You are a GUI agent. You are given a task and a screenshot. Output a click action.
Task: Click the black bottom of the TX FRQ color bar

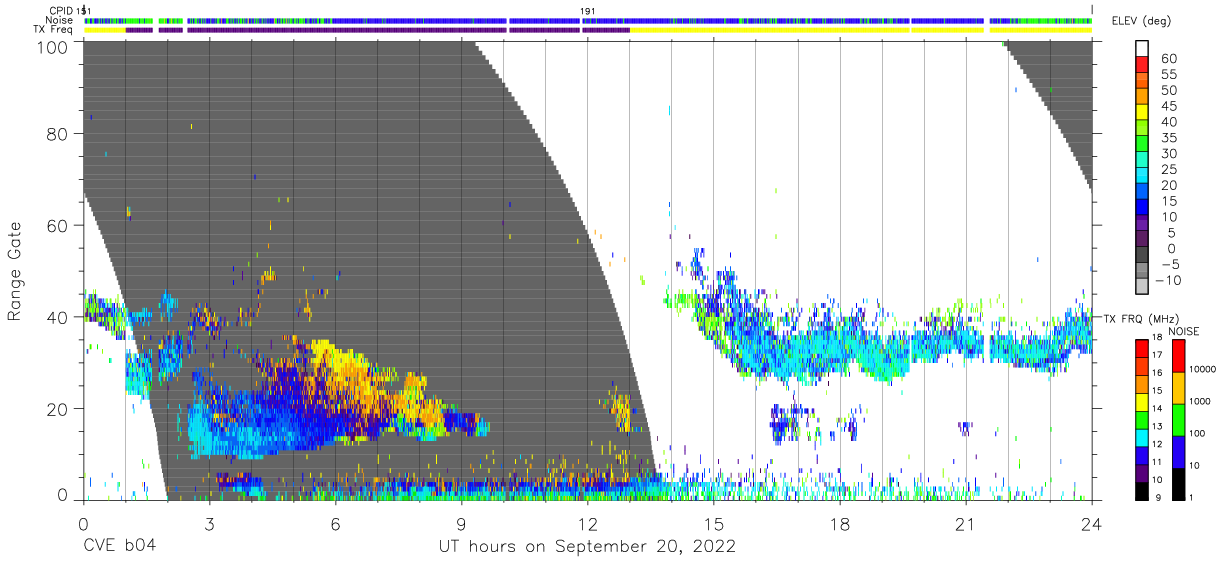click(x=1143, y=491)
